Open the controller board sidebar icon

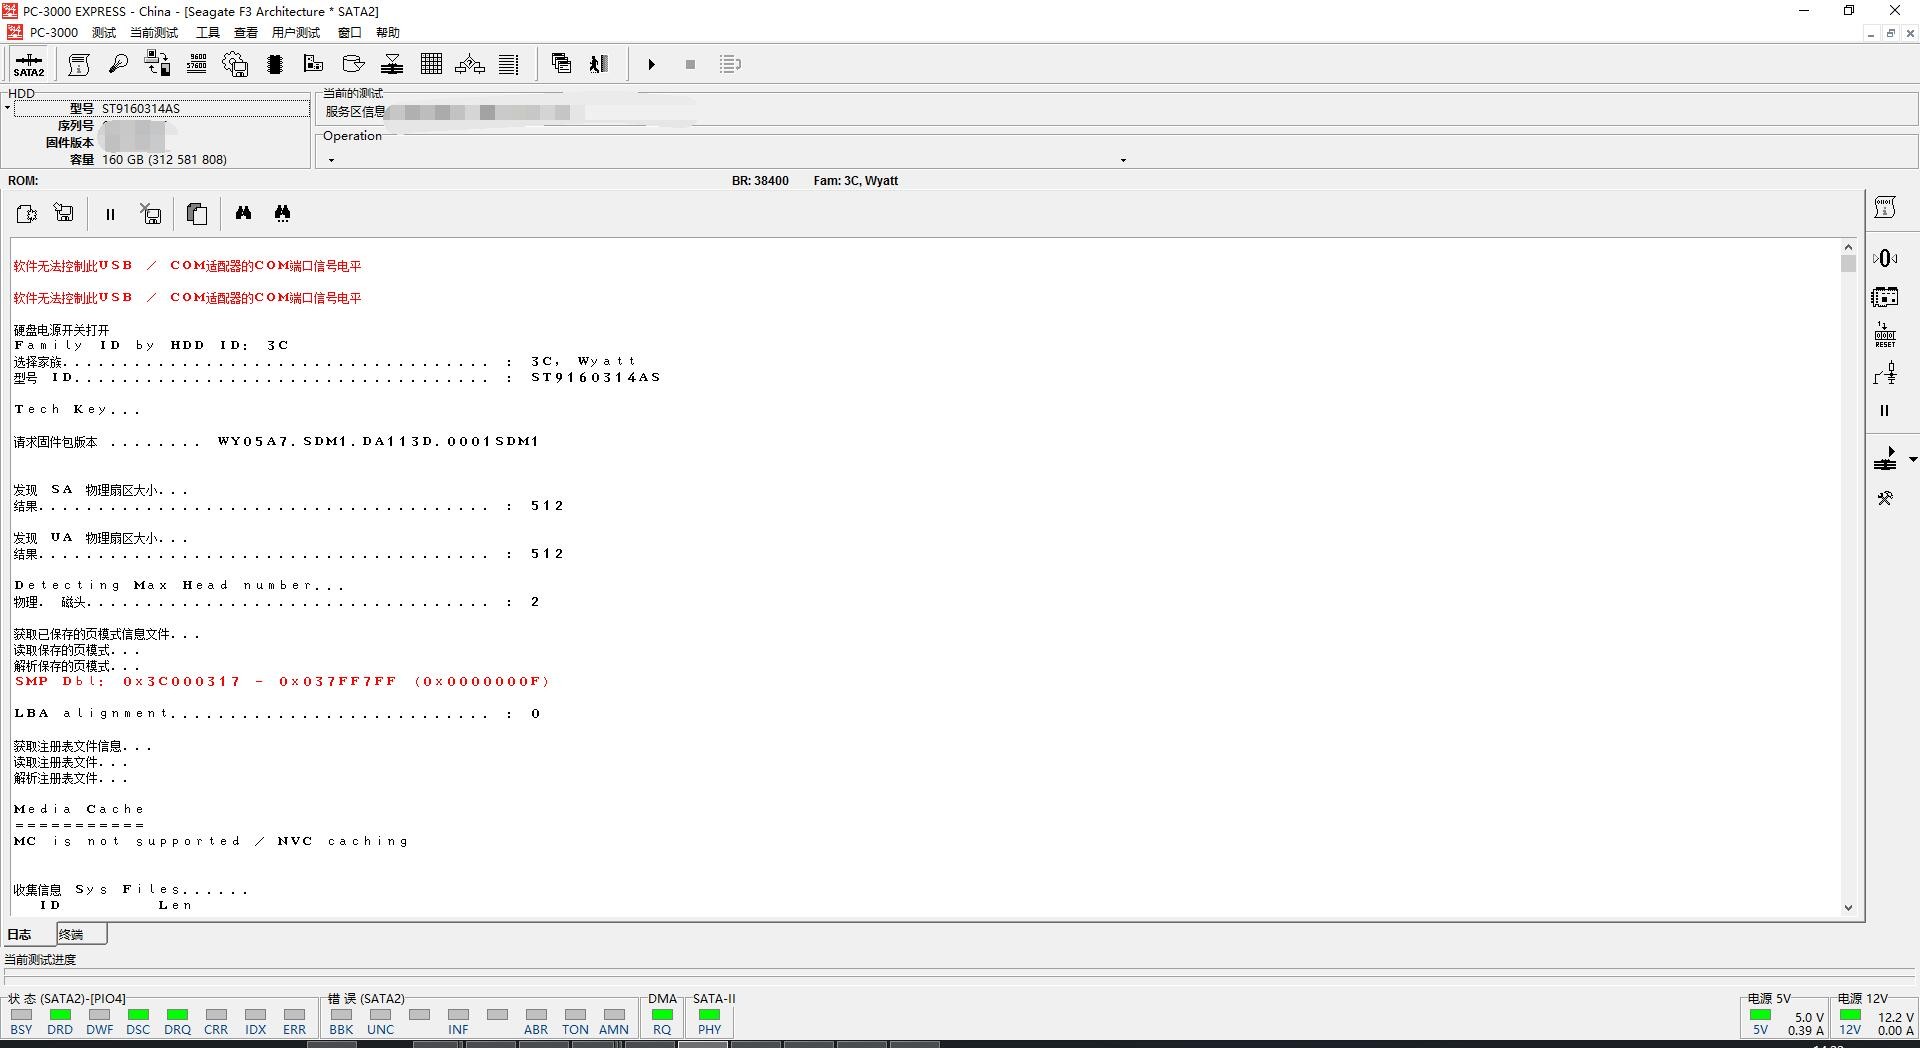coord(1885,297)
